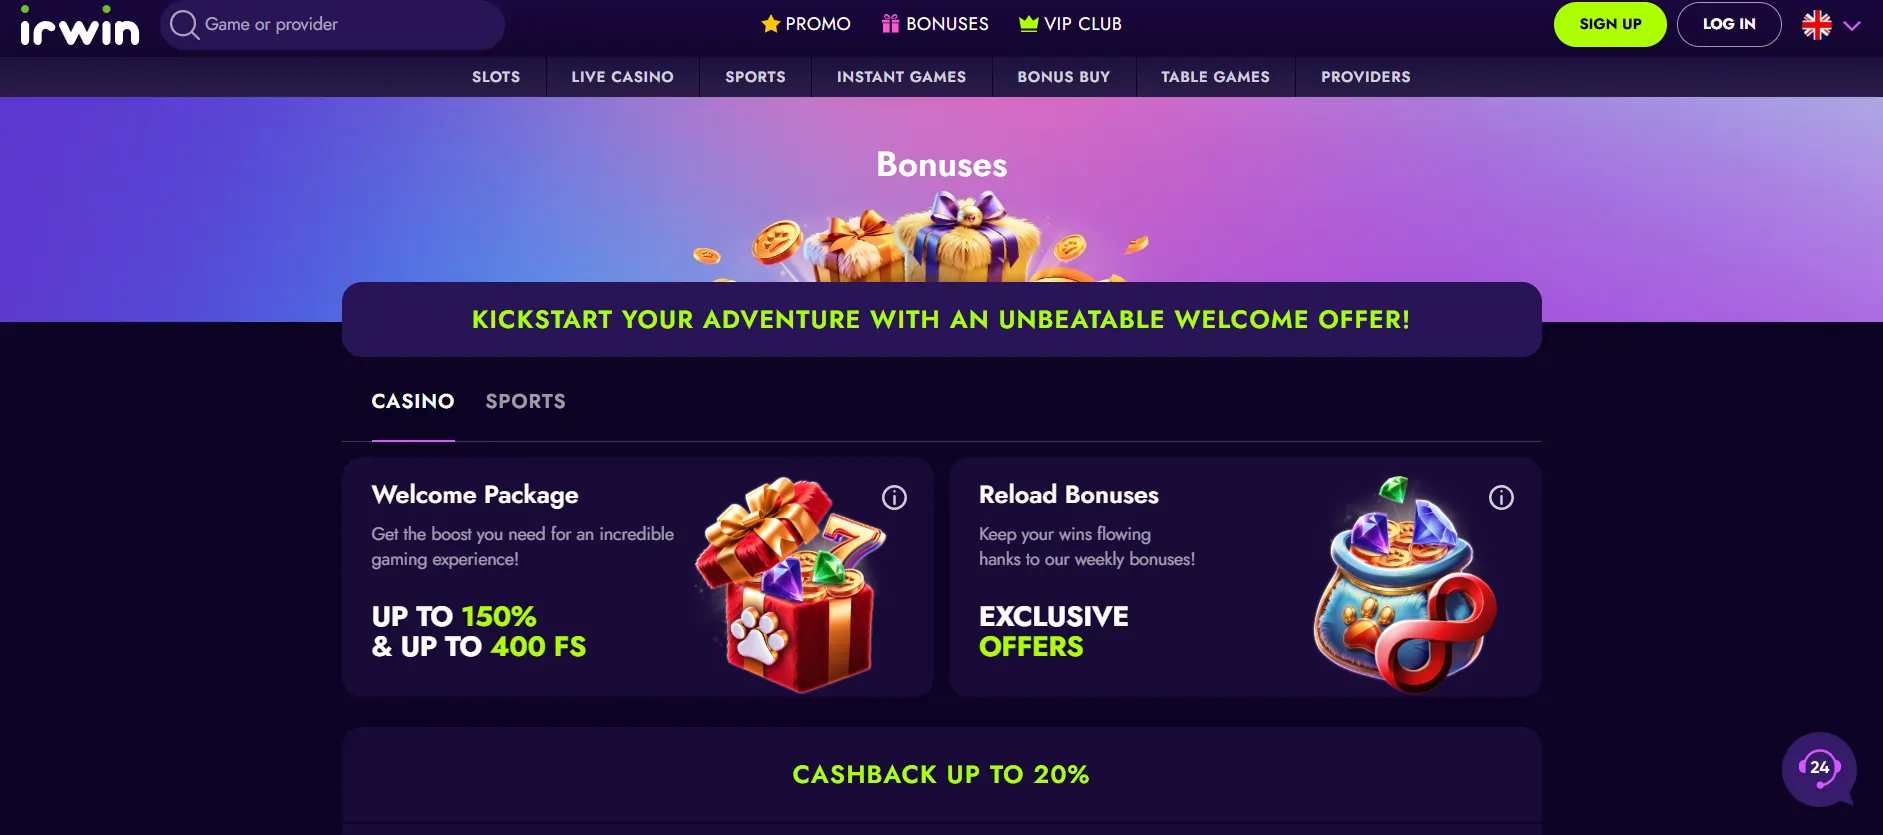This screenshot has height=835, width=1883.
Task: Click the Sign Up button
Action: [x=1610, y=24]
